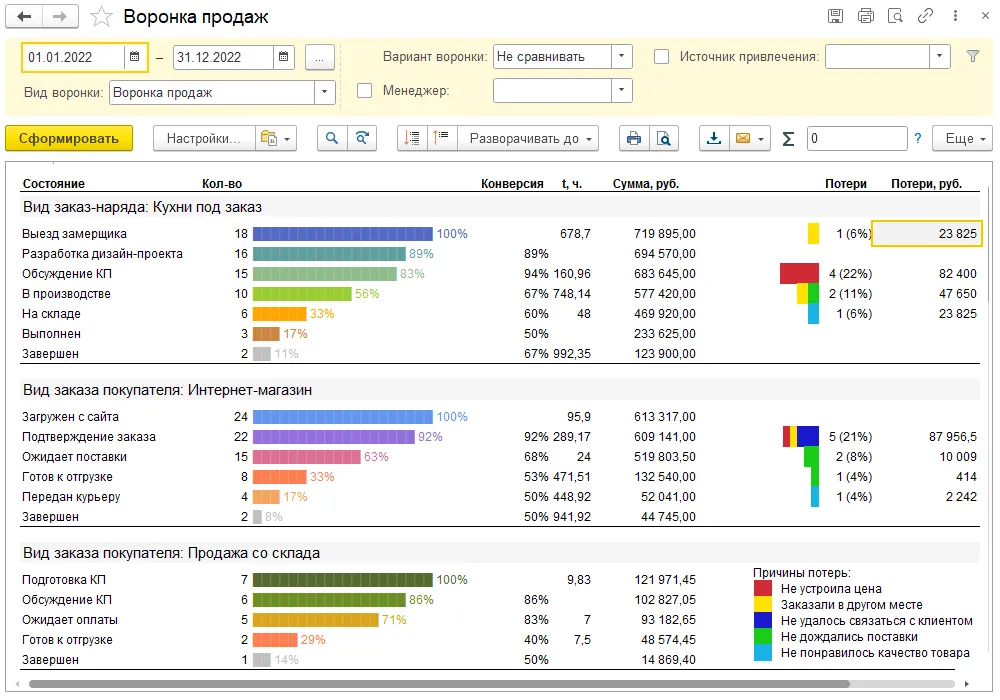Screen dimensions: 1000x700
Task: Click the back navigation arrow
Action: coord(25,17)
